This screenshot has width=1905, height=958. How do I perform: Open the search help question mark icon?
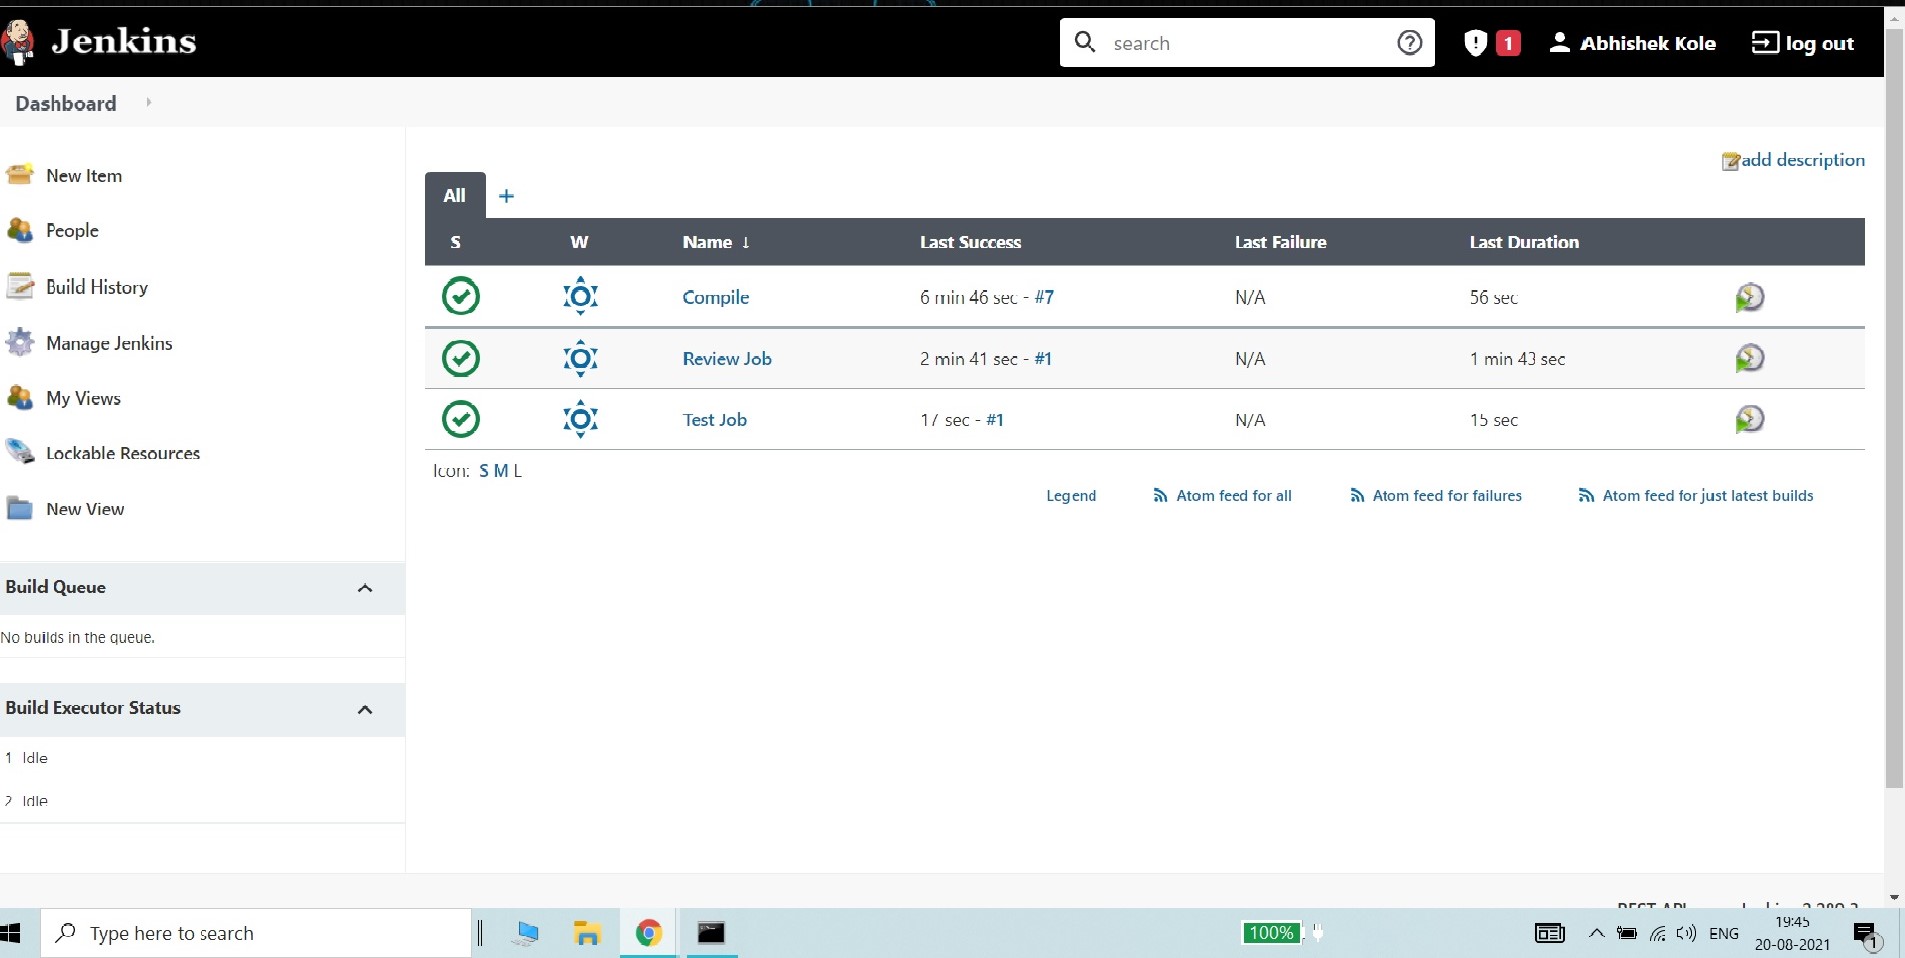click(x=1409, y=42)
